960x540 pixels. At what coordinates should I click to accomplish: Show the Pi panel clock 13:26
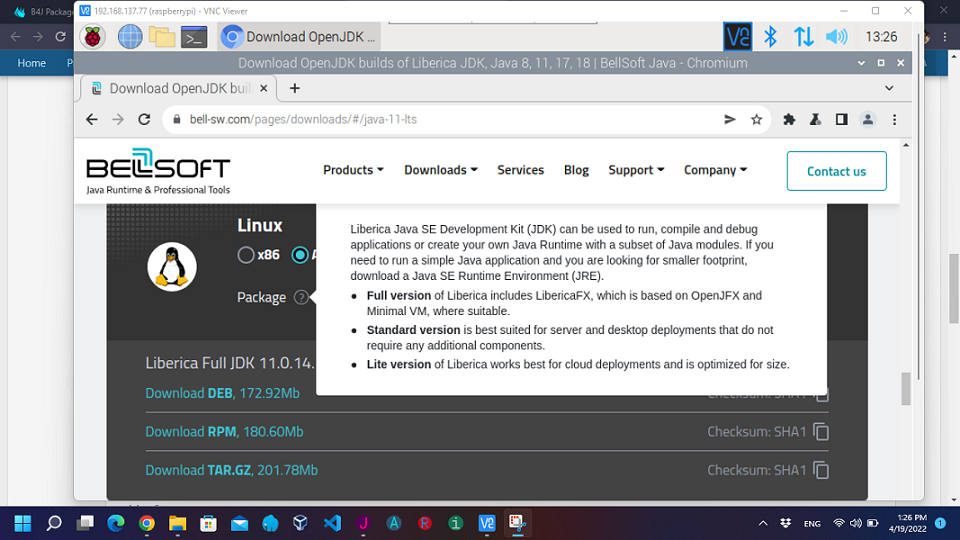pos(882,37)
